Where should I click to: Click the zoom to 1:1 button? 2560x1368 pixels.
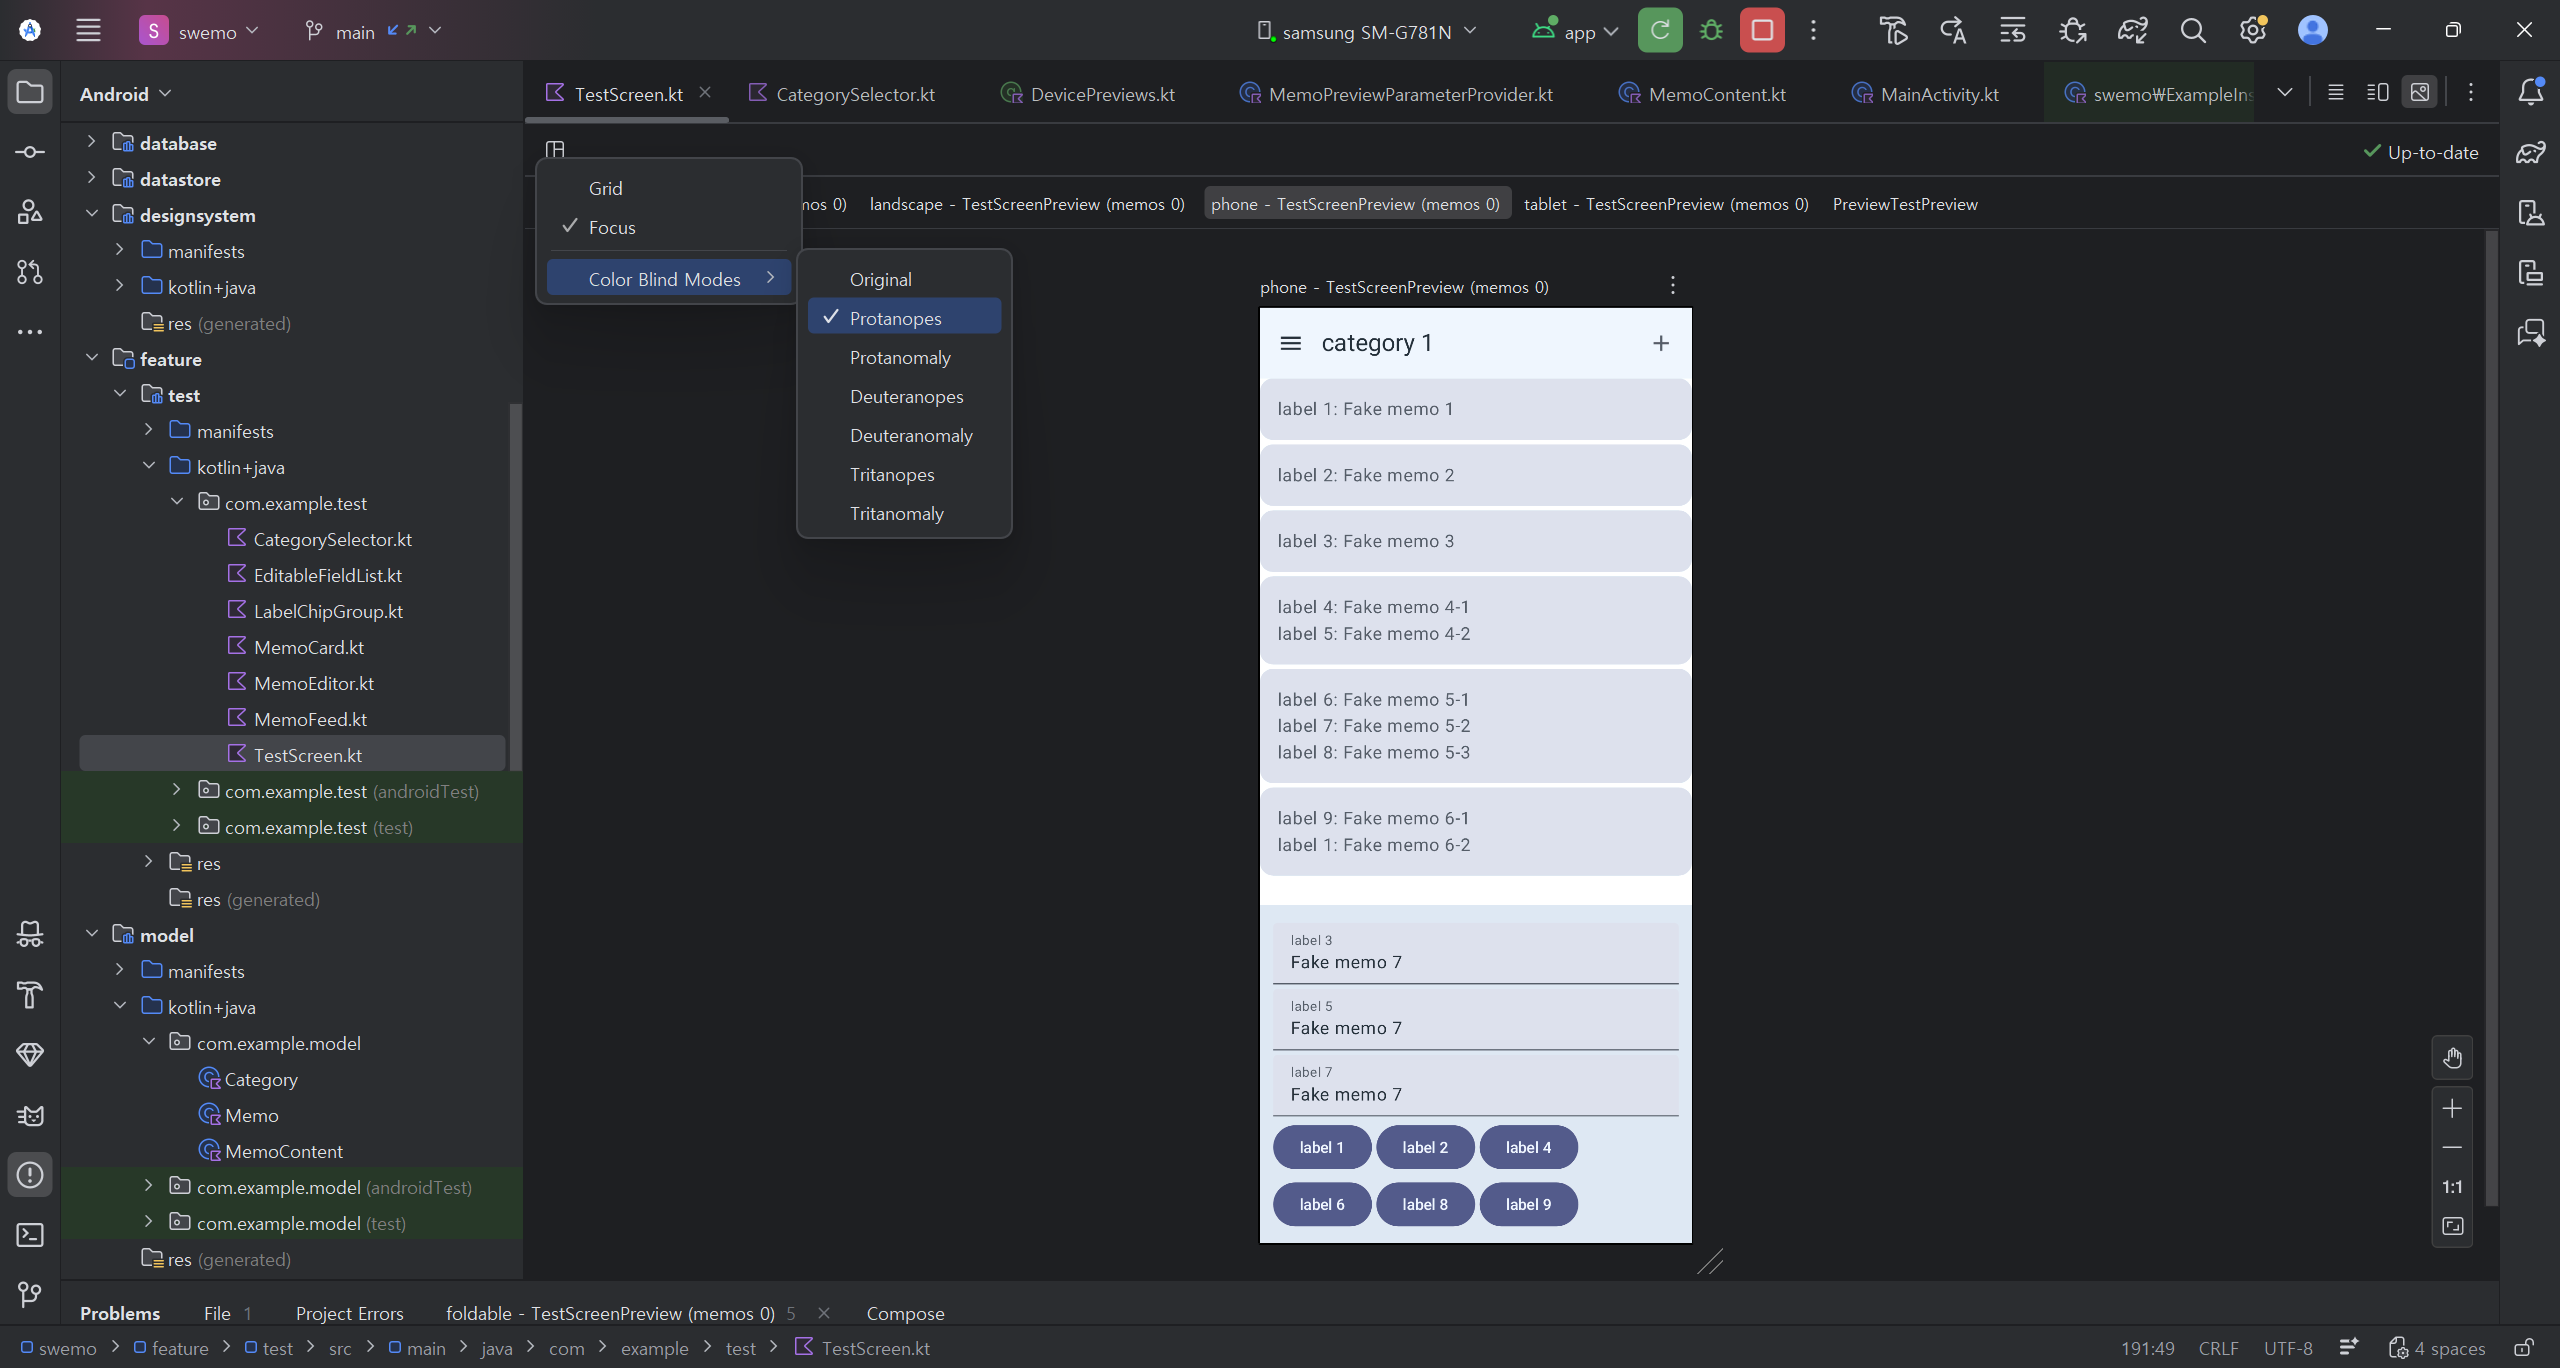coord(2452,1187)
